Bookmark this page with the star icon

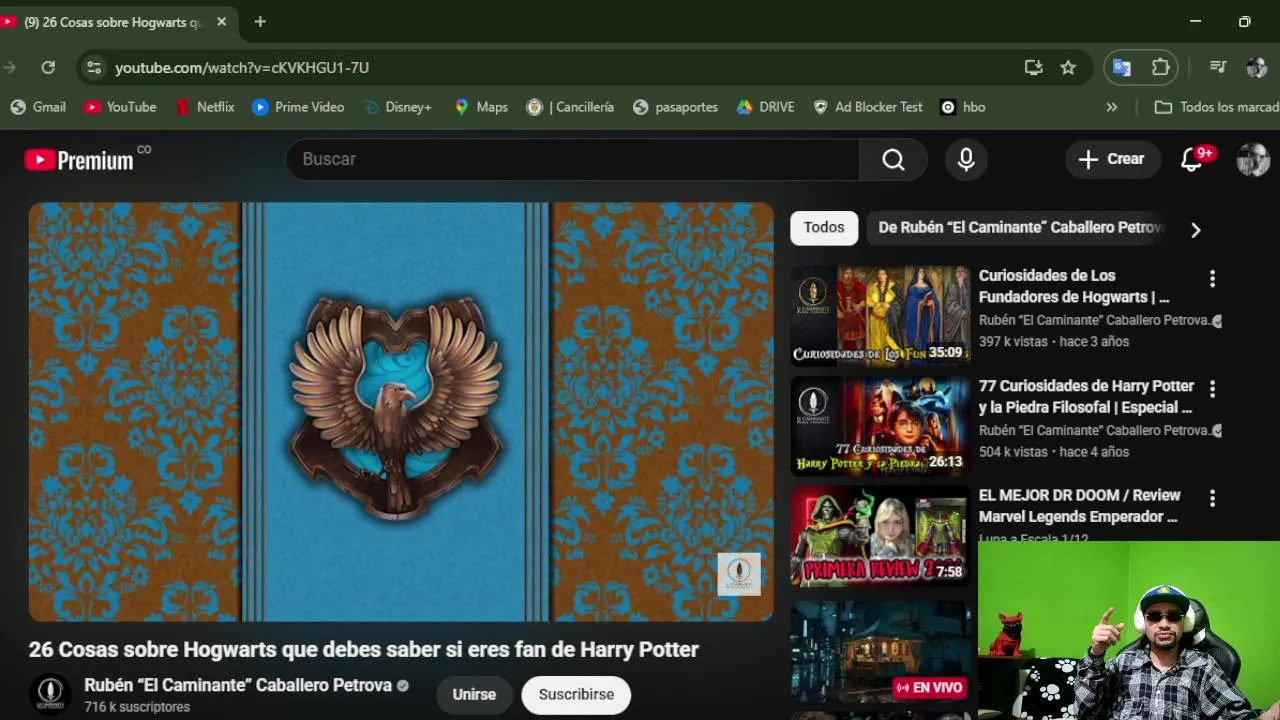[x=1068, y=67]
